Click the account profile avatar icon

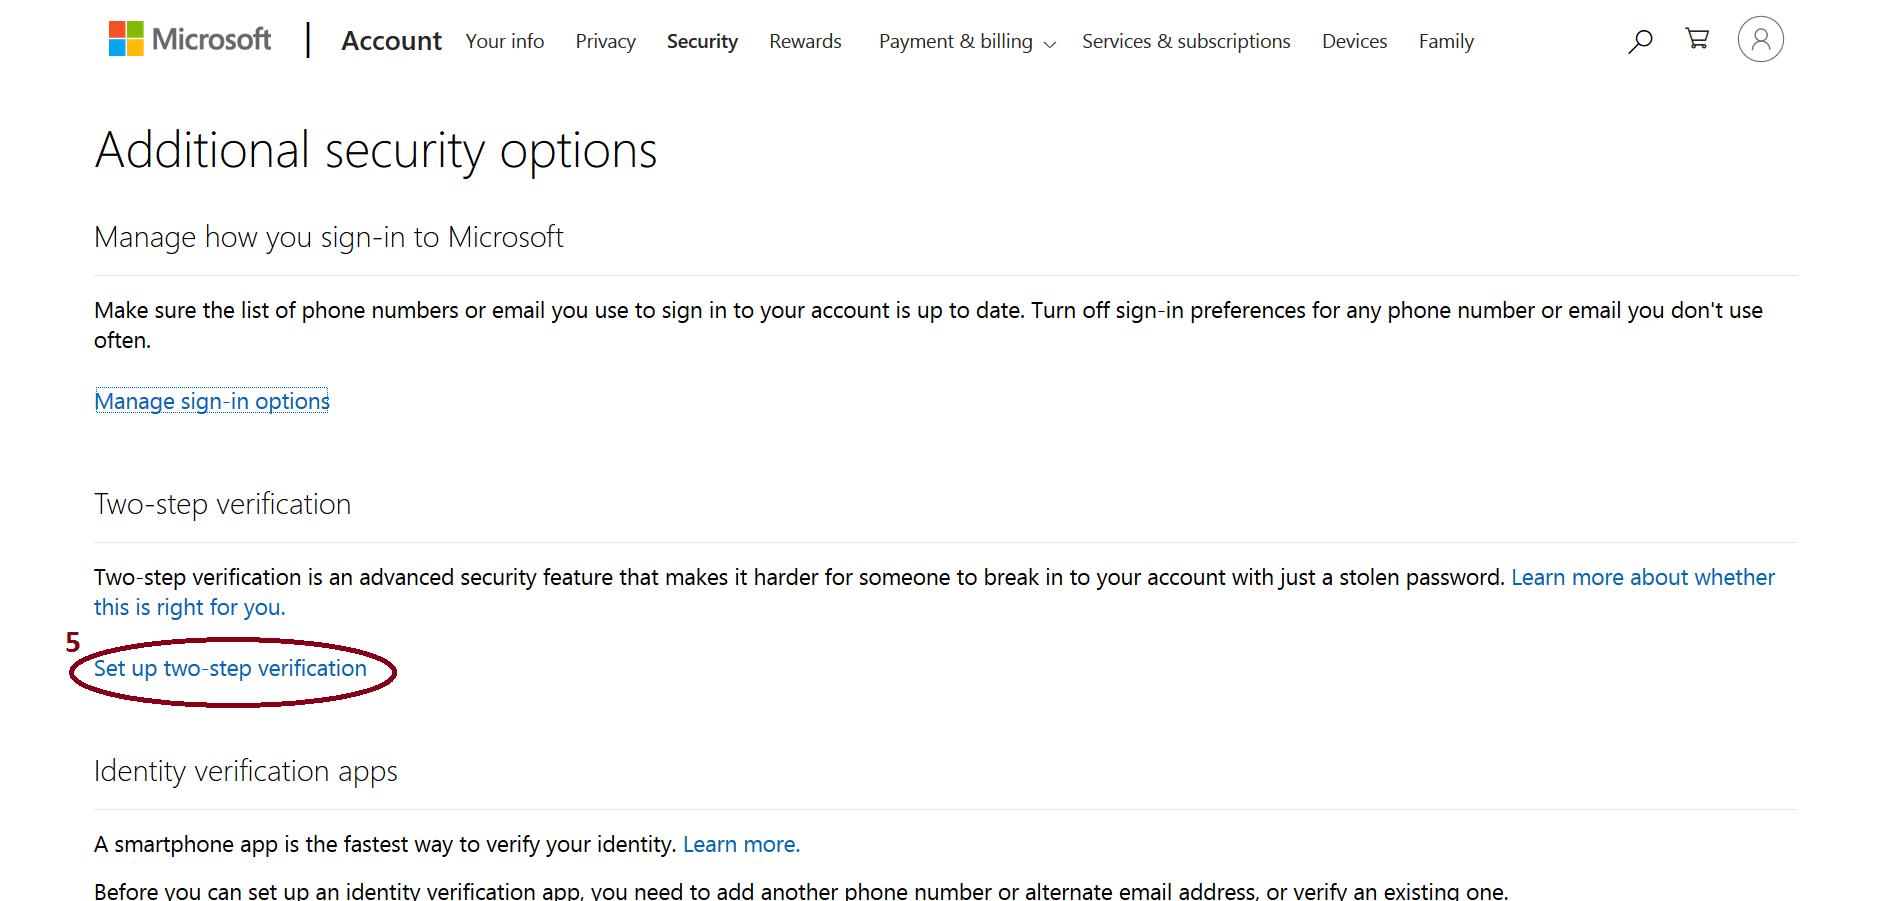coord(1760,40)
